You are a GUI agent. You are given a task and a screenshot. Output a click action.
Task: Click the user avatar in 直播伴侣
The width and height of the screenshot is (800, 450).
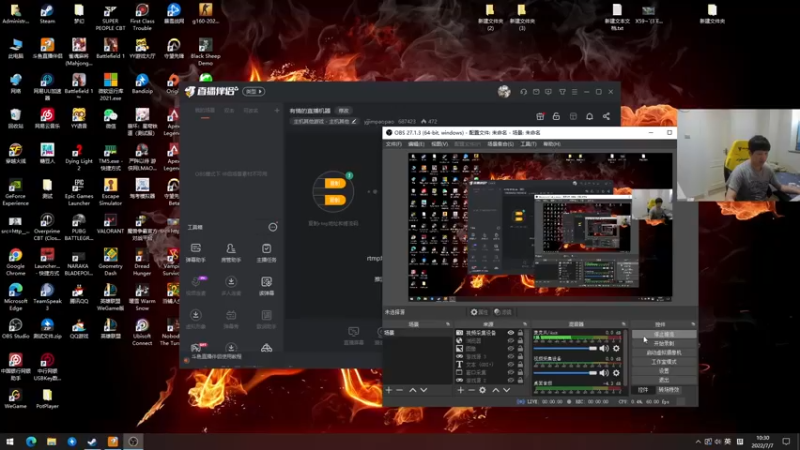(504, 92)
